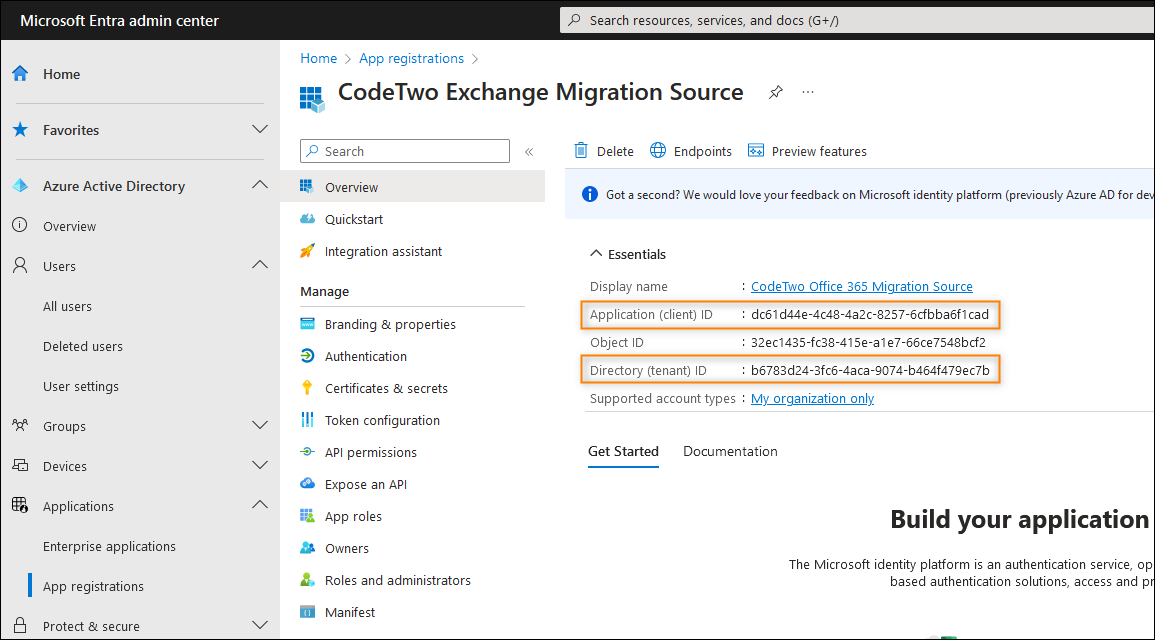This screenshot has width=1155, height=640.
Task: Click the Delete button label
Action: (615, 151)
